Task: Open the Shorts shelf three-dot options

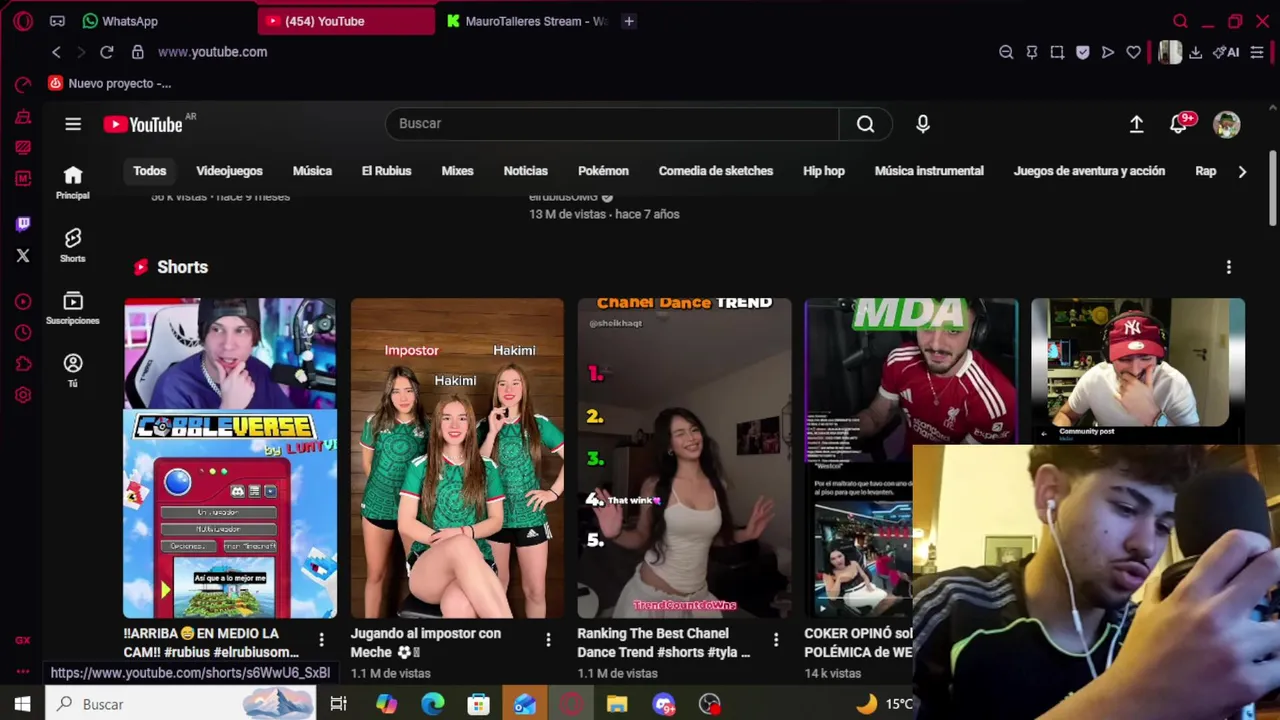Action: [1229, 267]
